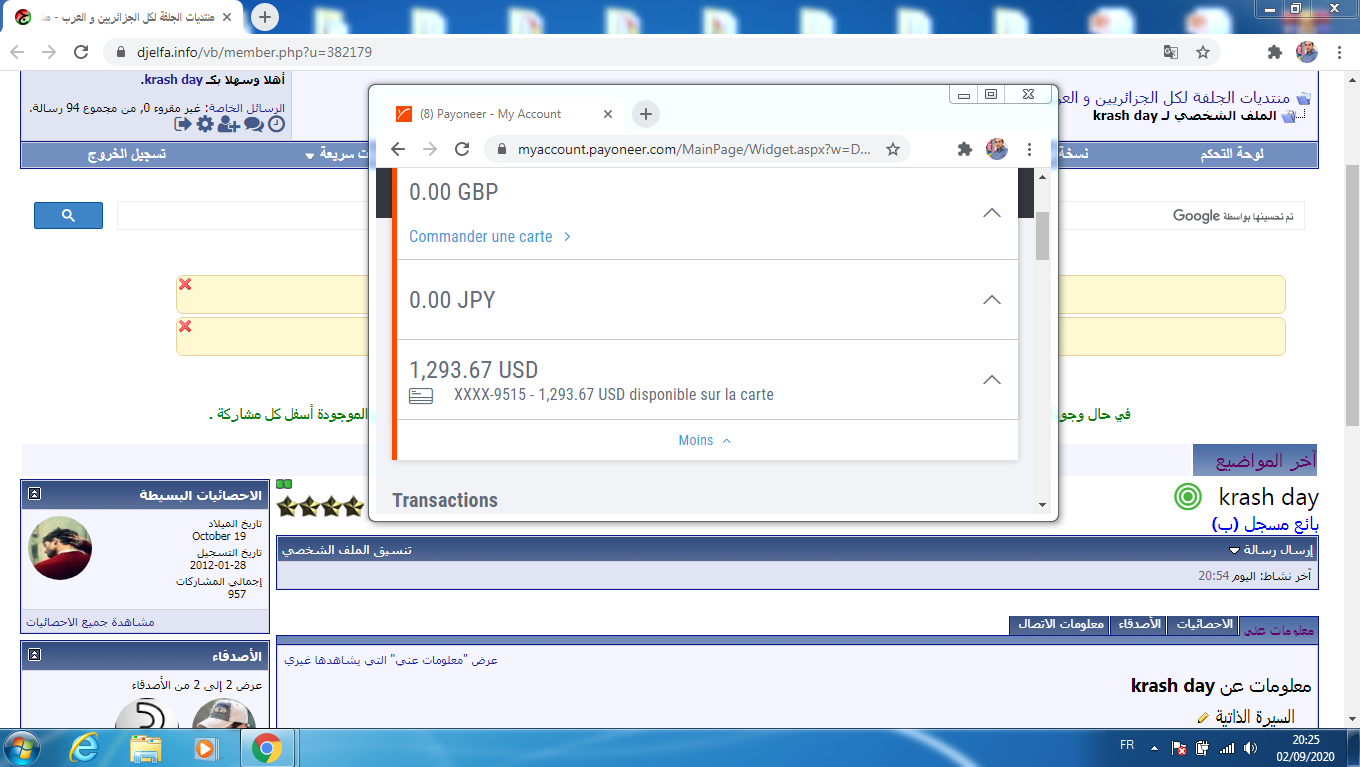Click the djelfa.info address bar URL

(254, 52)
